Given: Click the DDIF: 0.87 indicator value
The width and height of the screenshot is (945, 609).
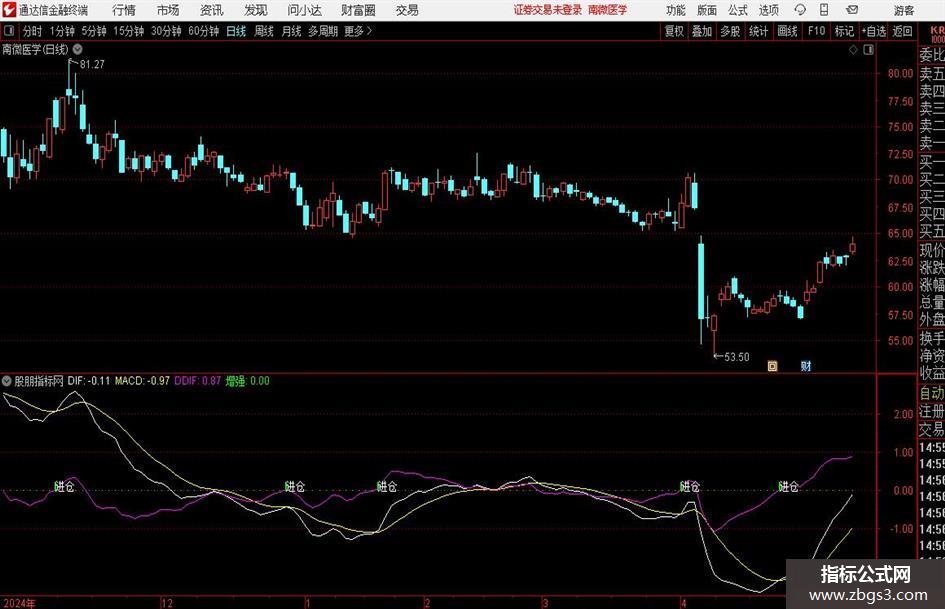Looking at the screenshot, I should tap(198, 381).
